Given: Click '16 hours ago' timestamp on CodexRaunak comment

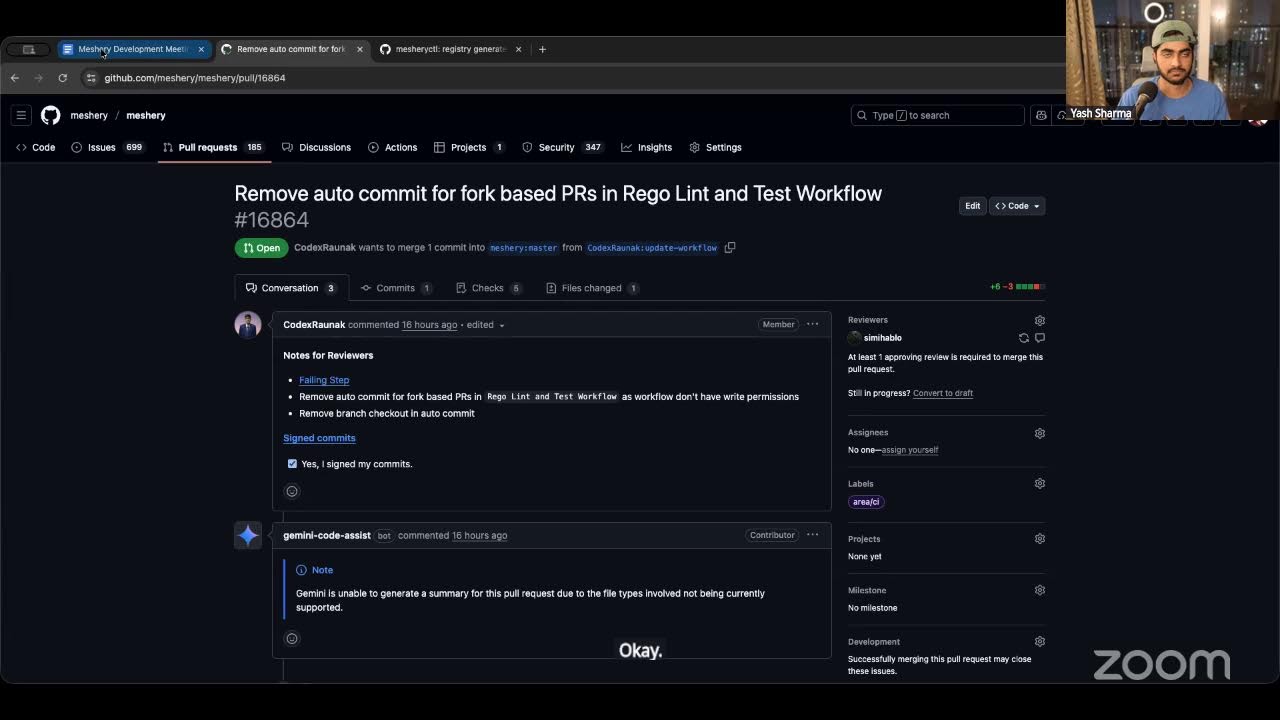Looking at the screenshot, I should (x=429, y=325).
